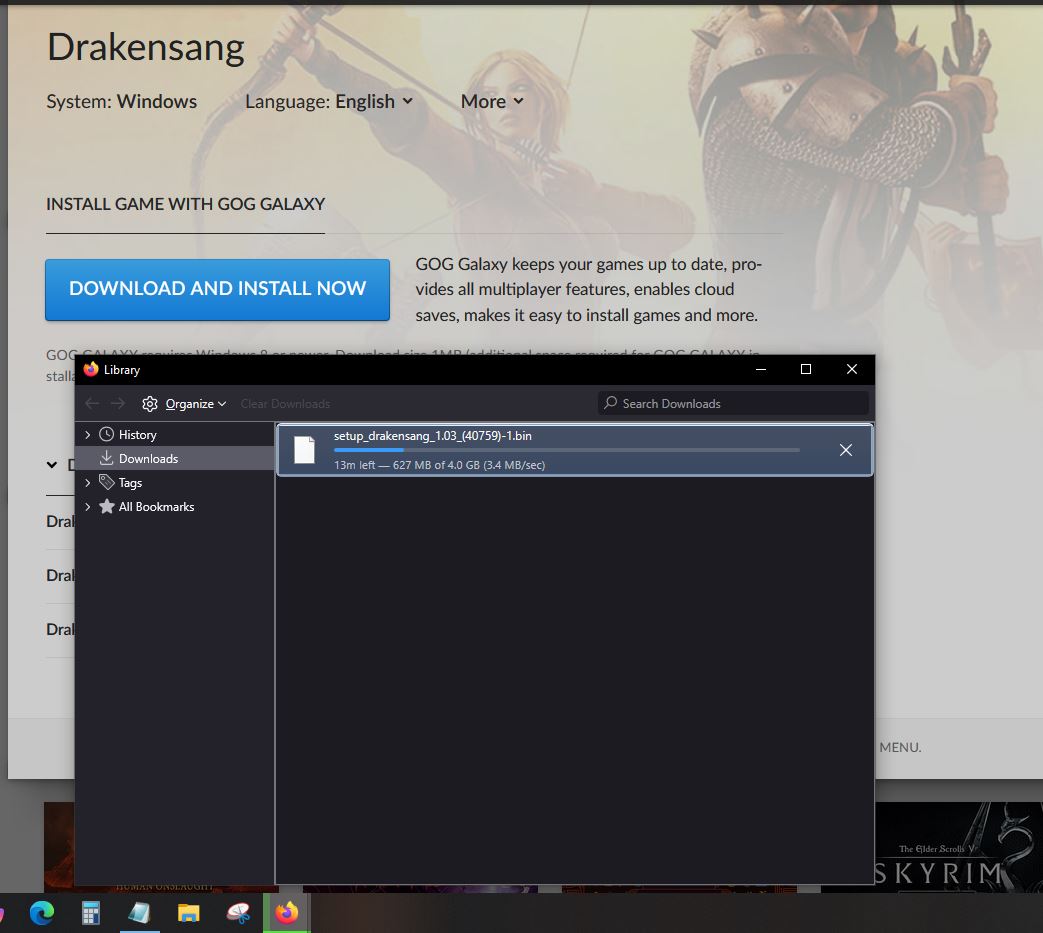Click the Downloads arrow icon

106,458
